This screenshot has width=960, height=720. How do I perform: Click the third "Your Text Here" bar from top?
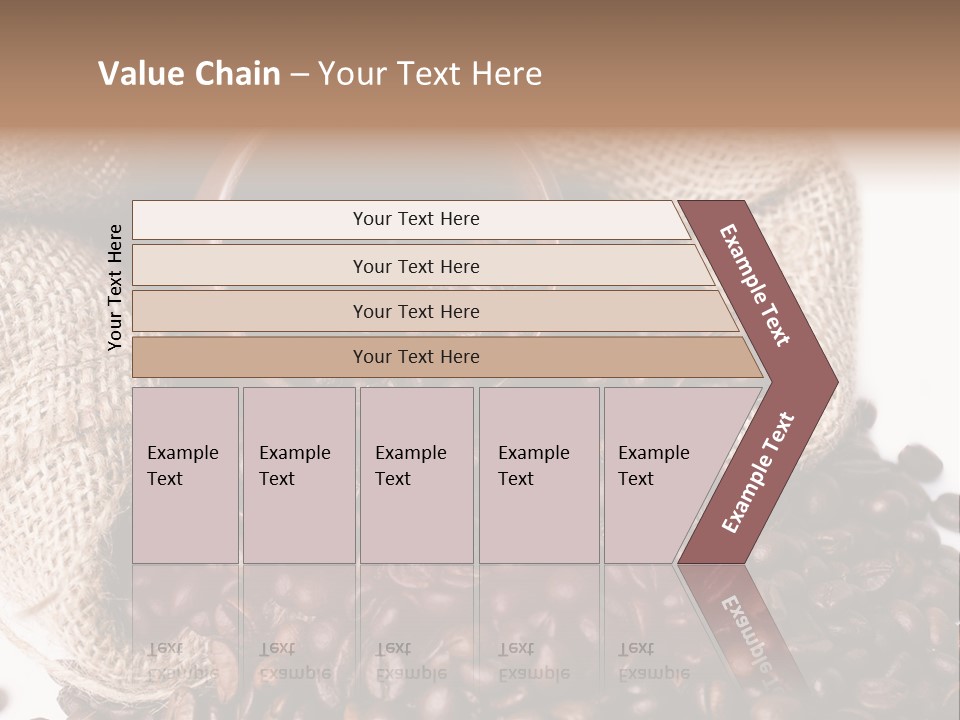pos(415,311)
